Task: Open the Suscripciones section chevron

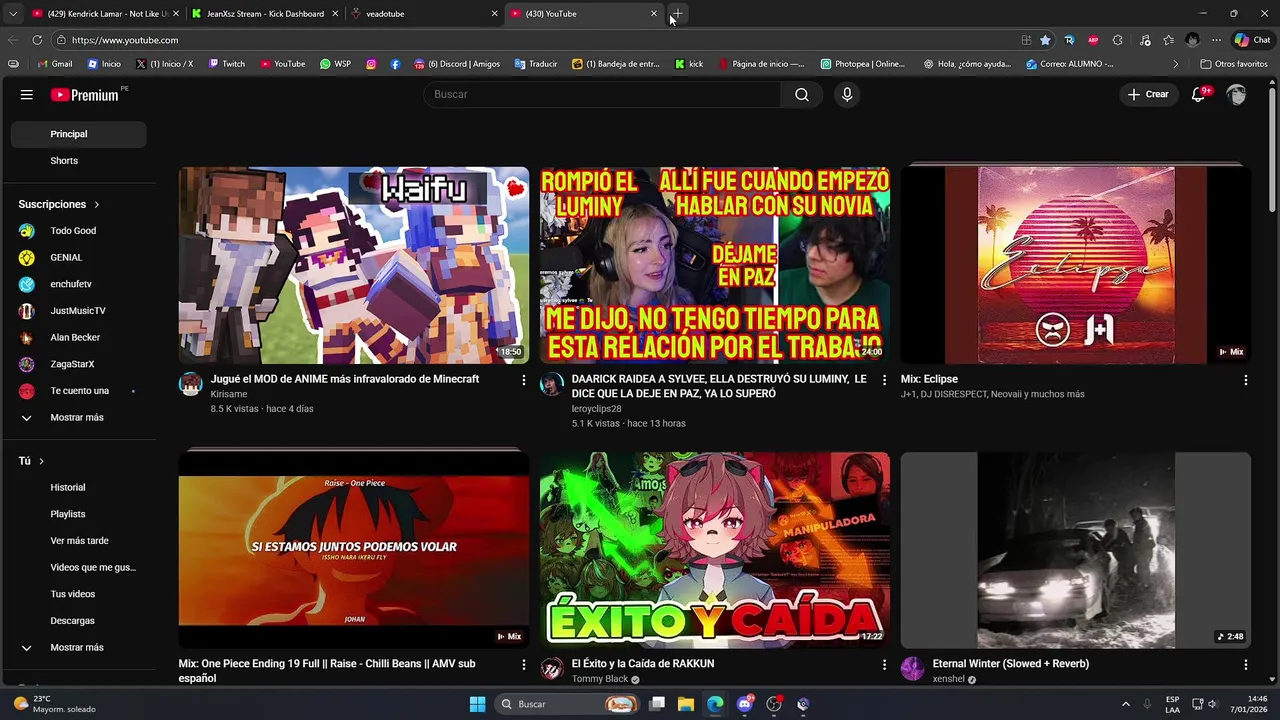Action: coord(97,204)
